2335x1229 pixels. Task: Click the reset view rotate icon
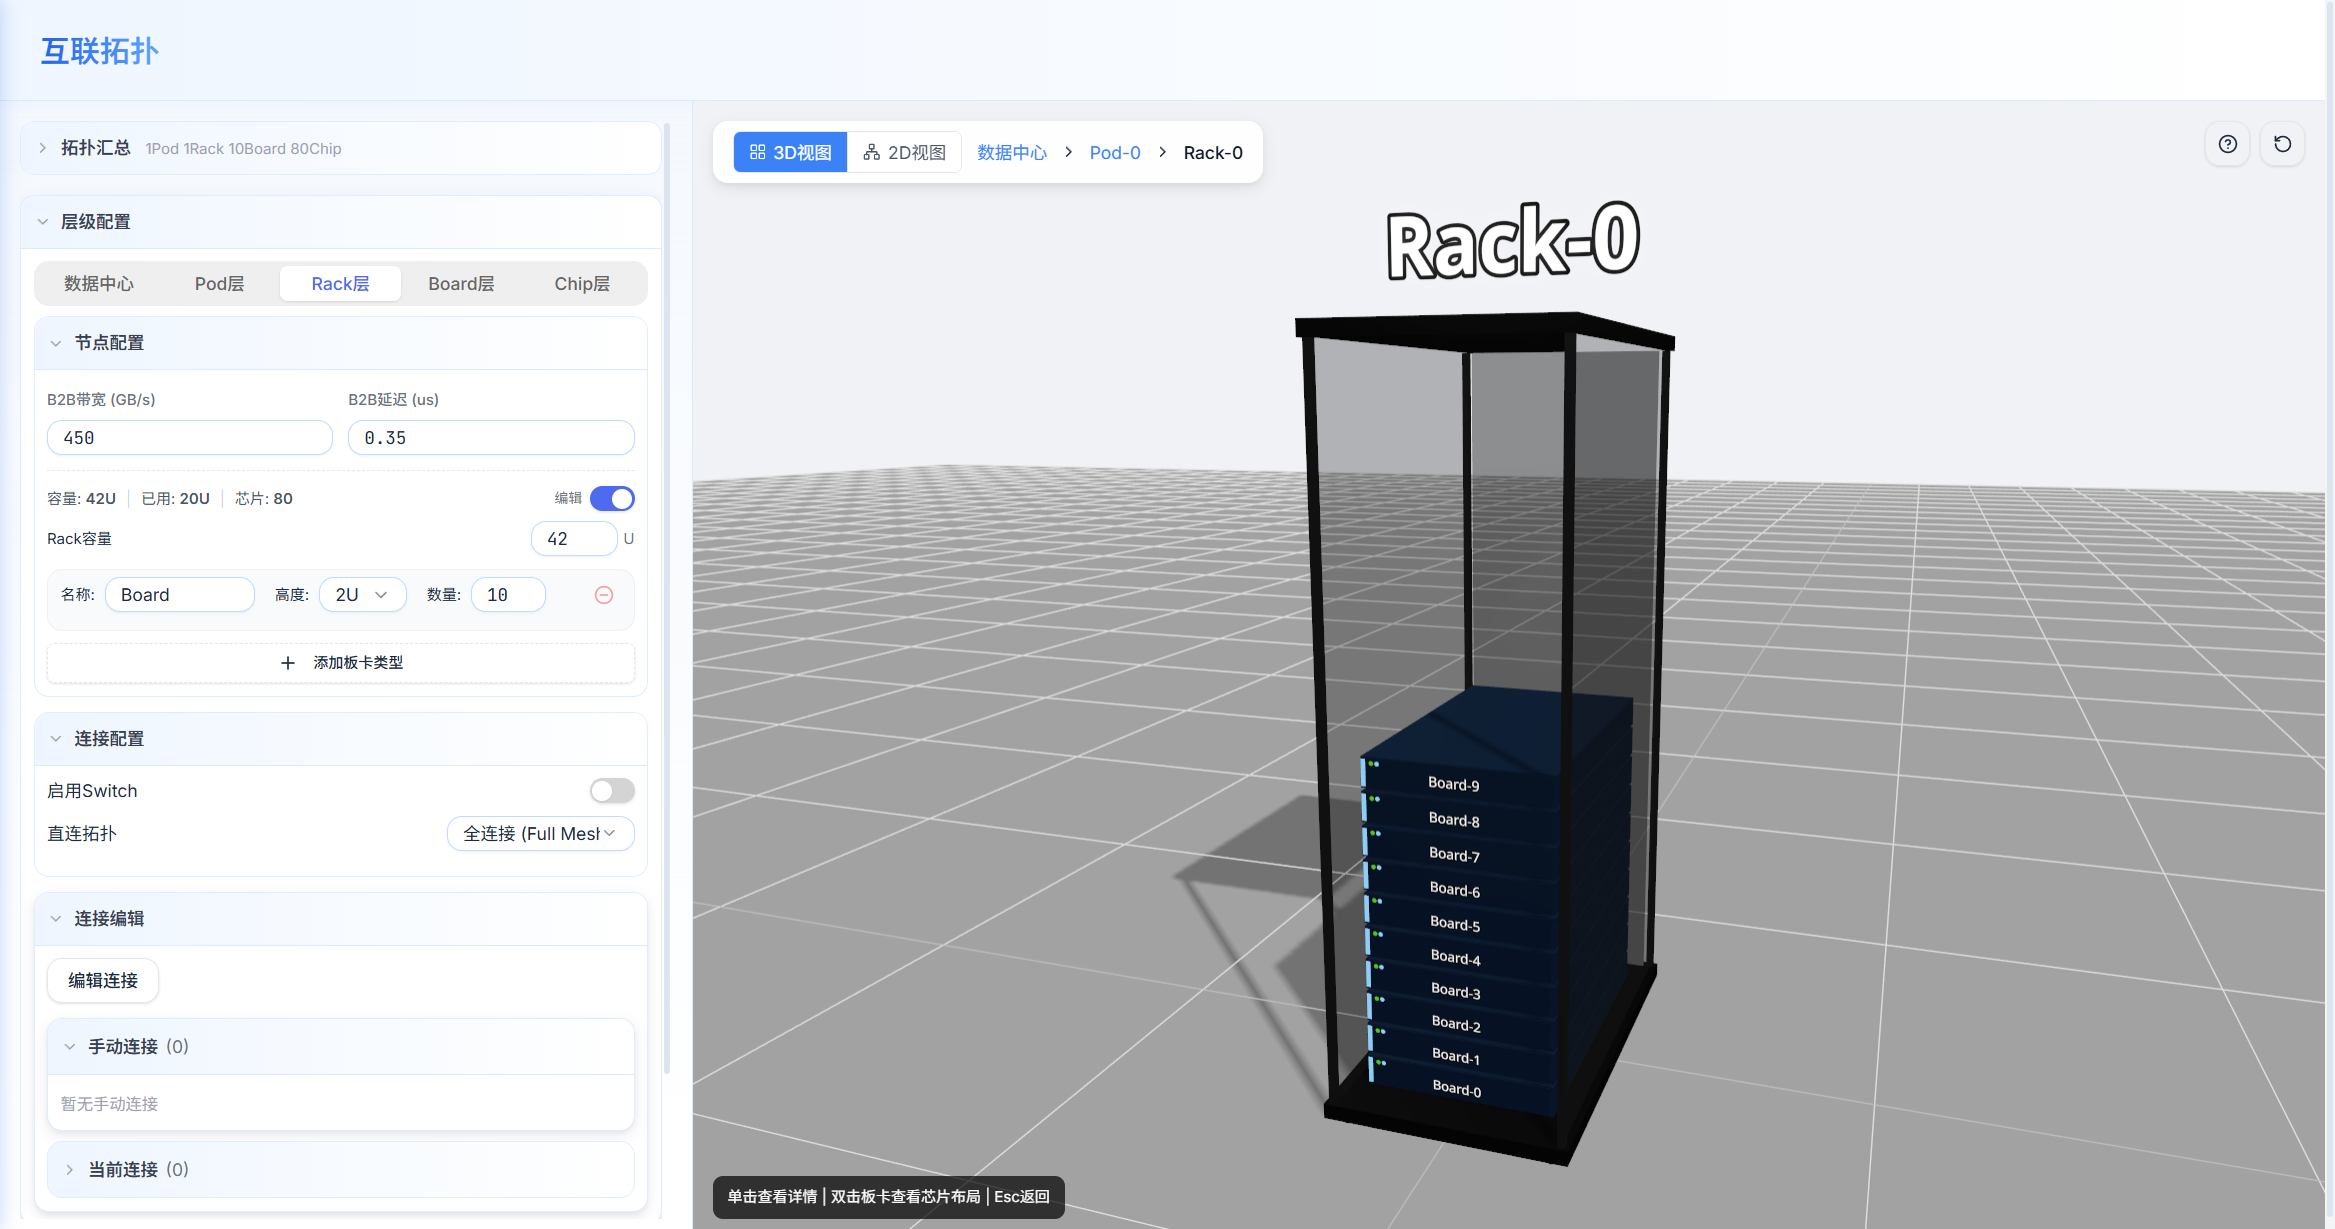click(x=2282, y=144)
